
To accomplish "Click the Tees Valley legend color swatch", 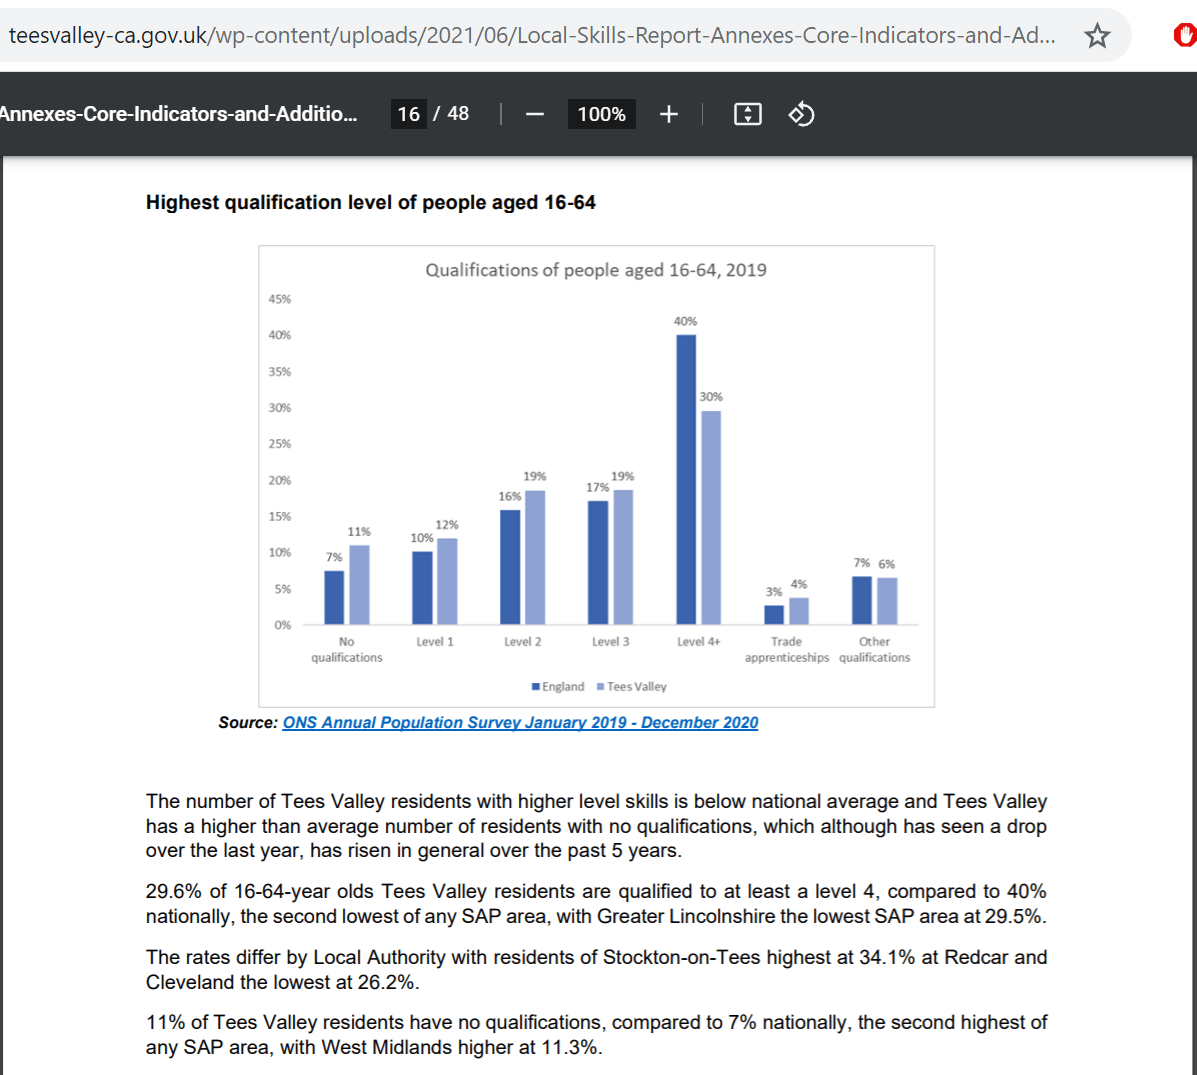I will [x=601, y=687].
